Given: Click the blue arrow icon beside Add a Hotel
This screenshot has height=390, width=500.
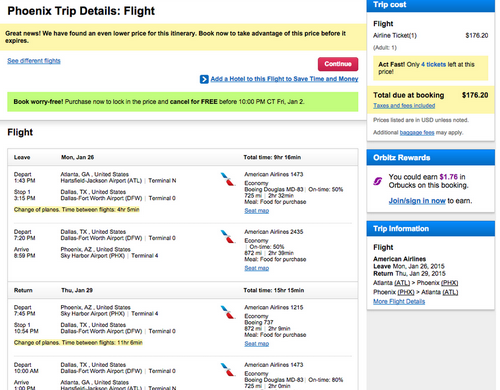Looking at the screenshot, I should pyautogui.click(x=204, y=79).
